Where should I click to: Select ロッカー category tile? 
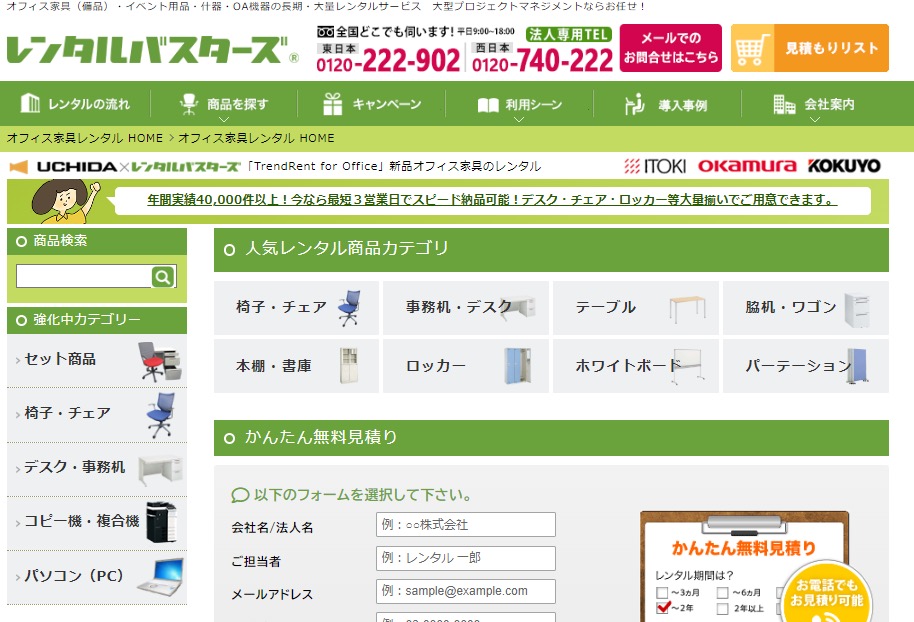(x=466, y=366)
